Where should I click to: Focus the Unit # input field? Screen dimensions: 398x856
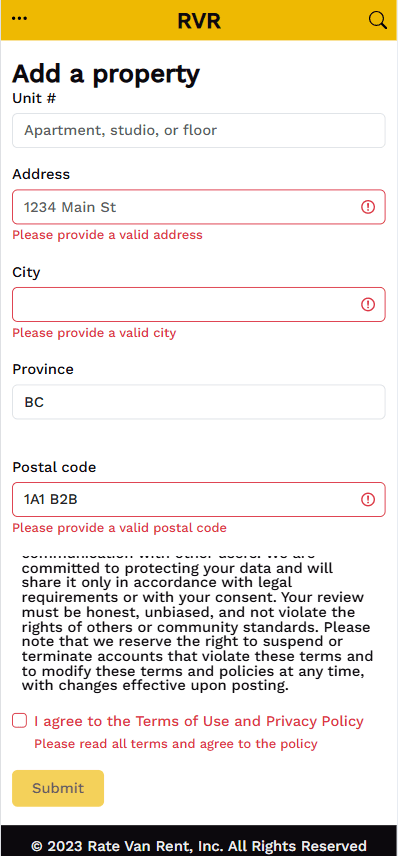pos(199,130)
